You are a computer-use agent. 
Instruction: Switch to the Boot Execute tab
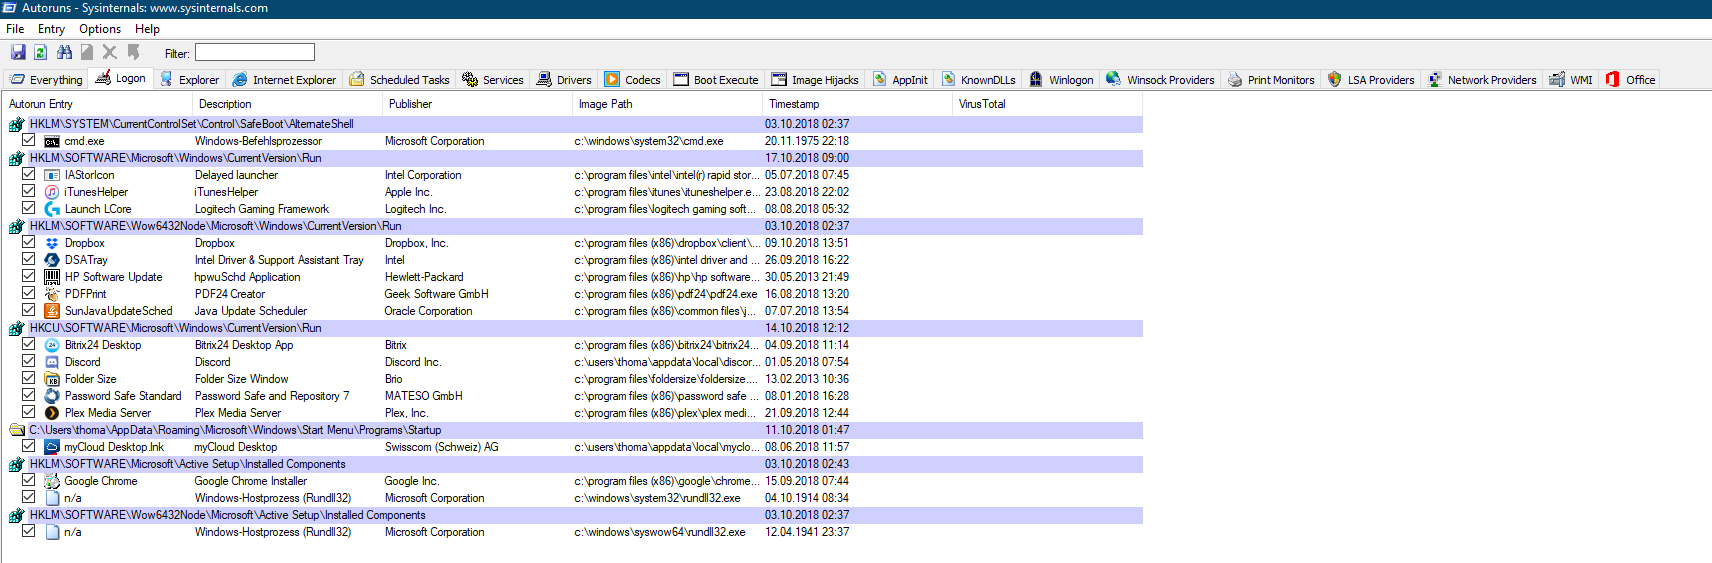tap(716, 80)
